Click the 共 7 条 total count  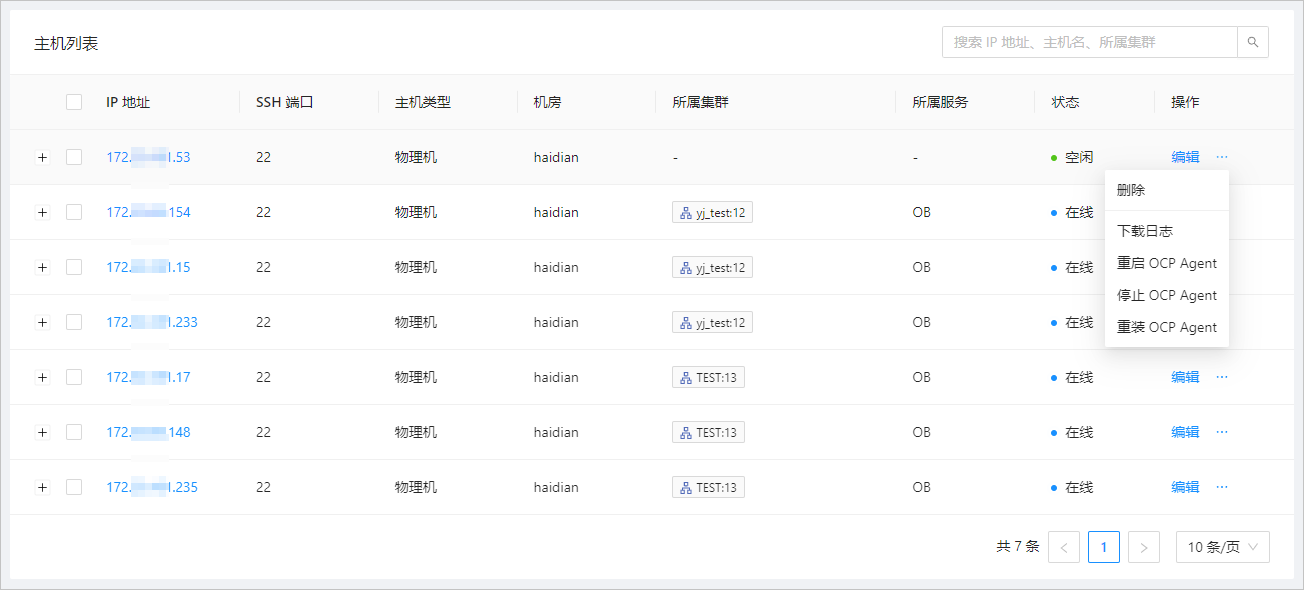(1018, 547)
